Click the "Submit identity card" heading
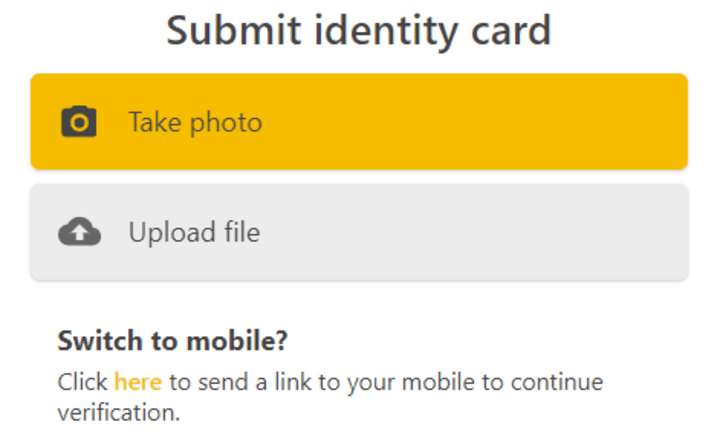 pos(359,30)
